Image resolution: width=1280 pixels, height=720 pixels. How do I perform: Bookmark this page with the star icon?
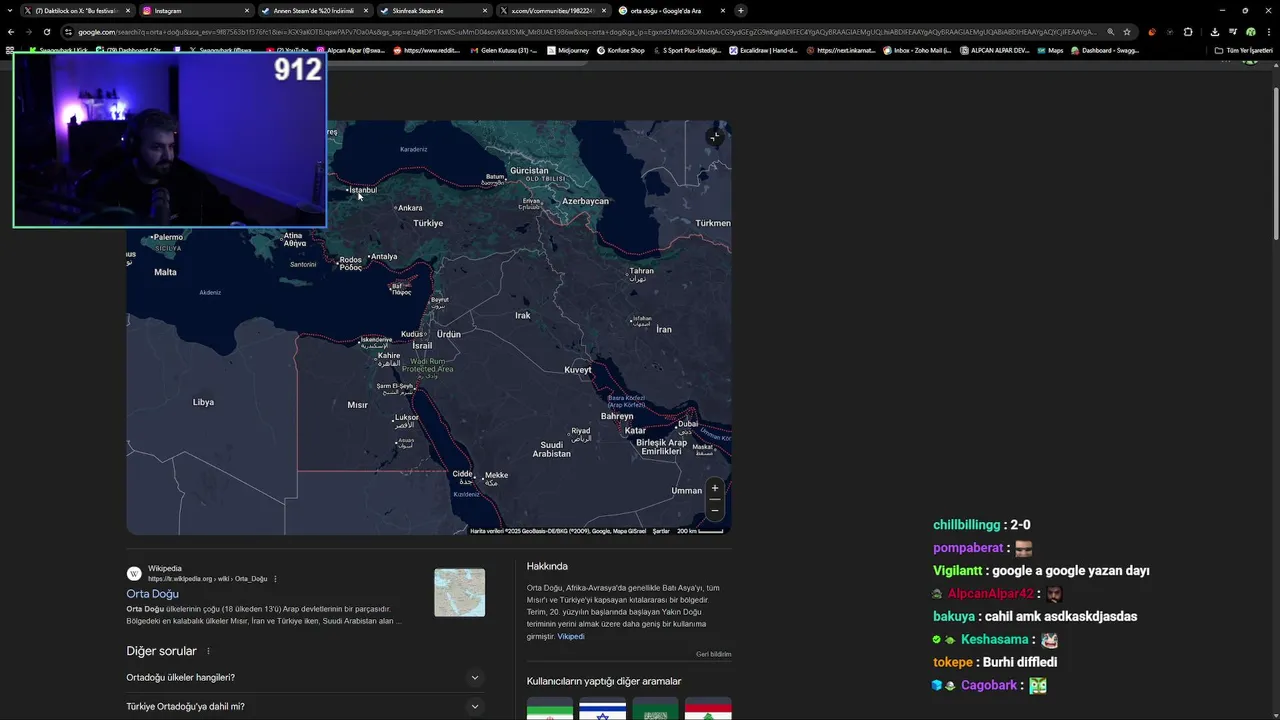point(1127,32)
